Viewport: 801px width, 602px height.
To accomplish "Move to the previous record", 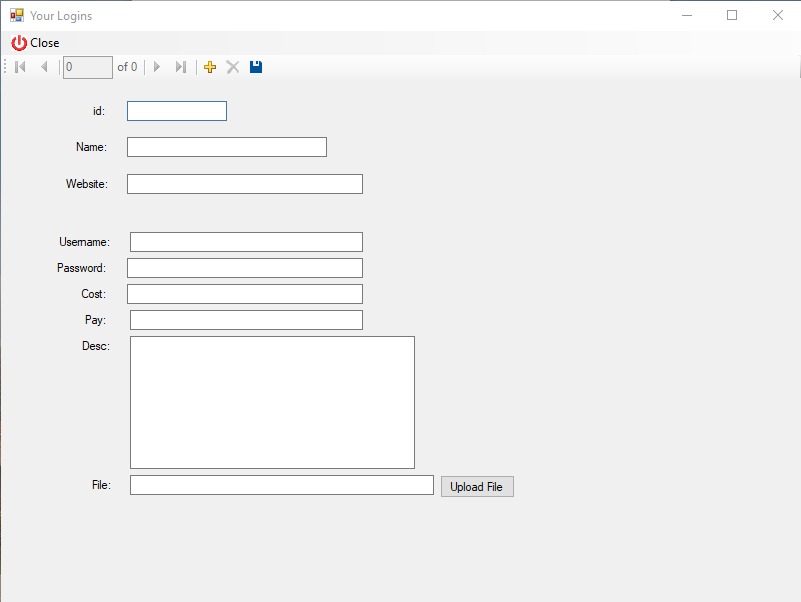I will [43, 67].
